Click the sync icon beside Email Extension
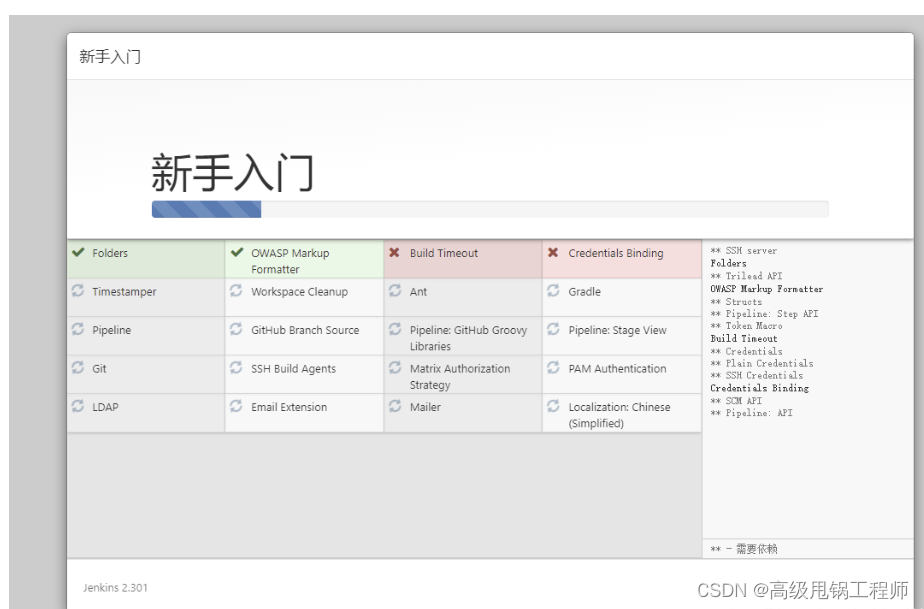 [x=236, y=406]
